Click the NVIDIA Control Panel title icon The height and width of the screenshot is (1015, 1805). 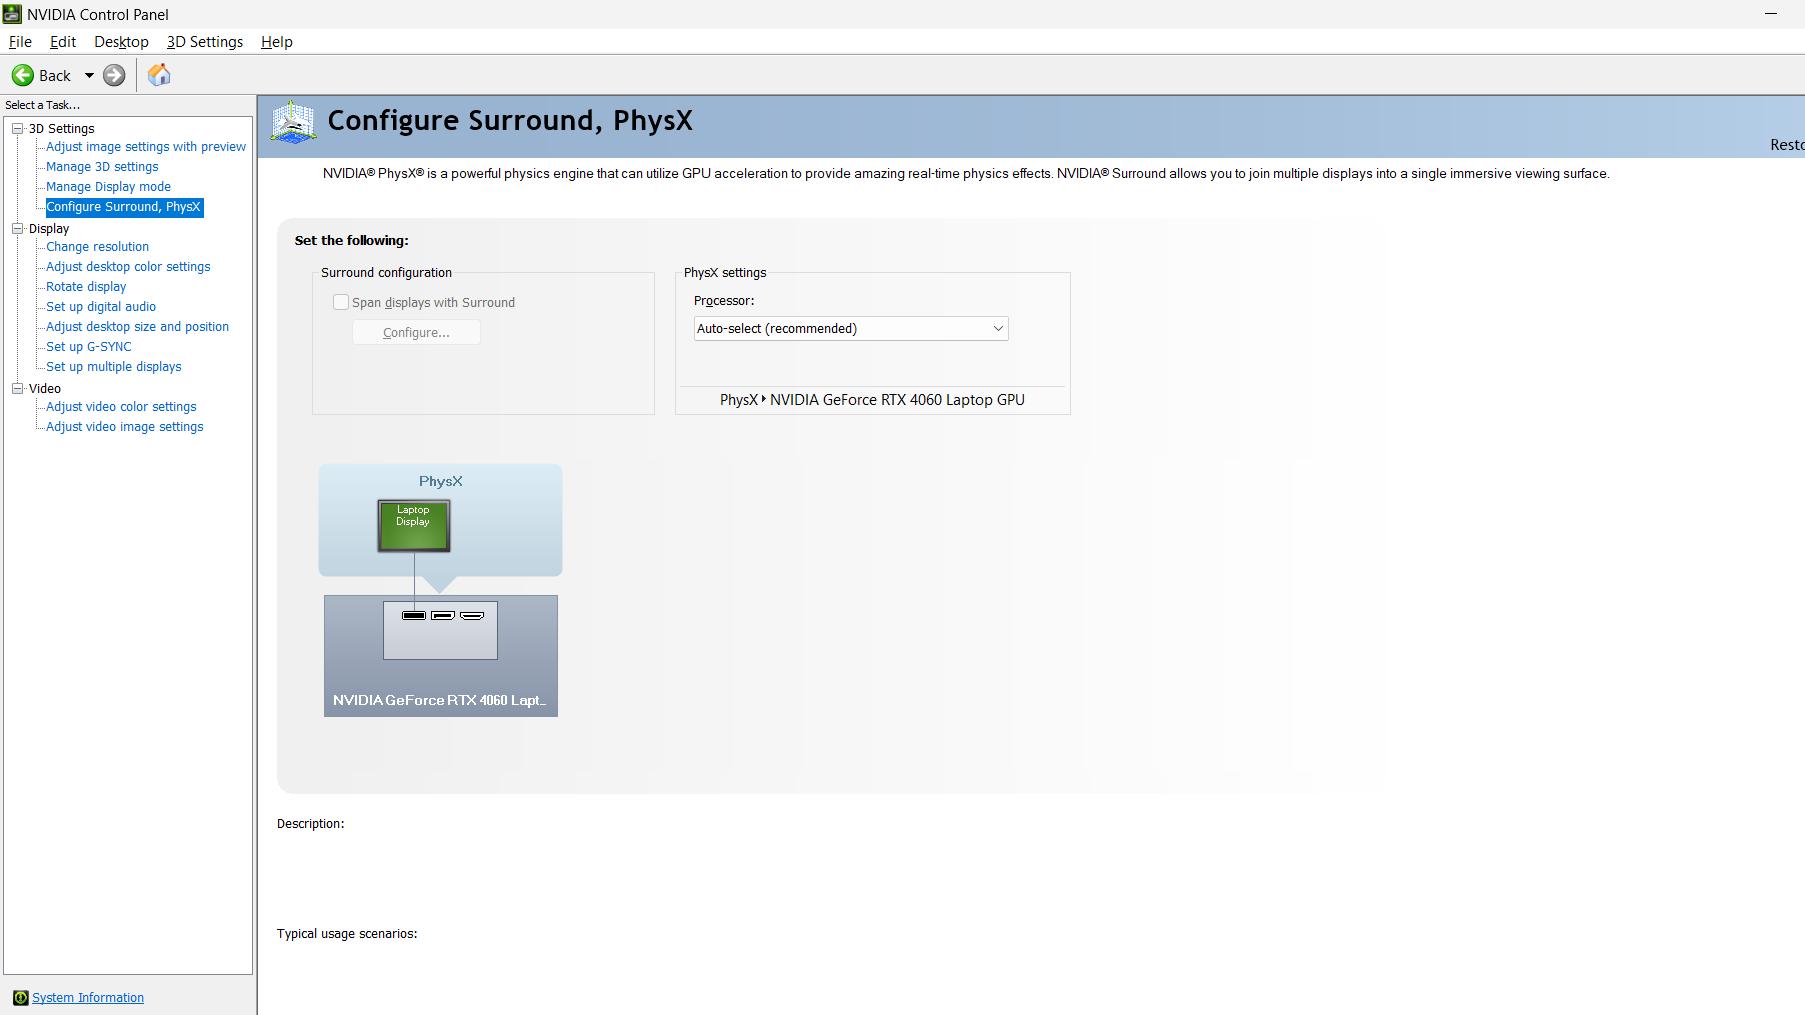coord(12,14)
